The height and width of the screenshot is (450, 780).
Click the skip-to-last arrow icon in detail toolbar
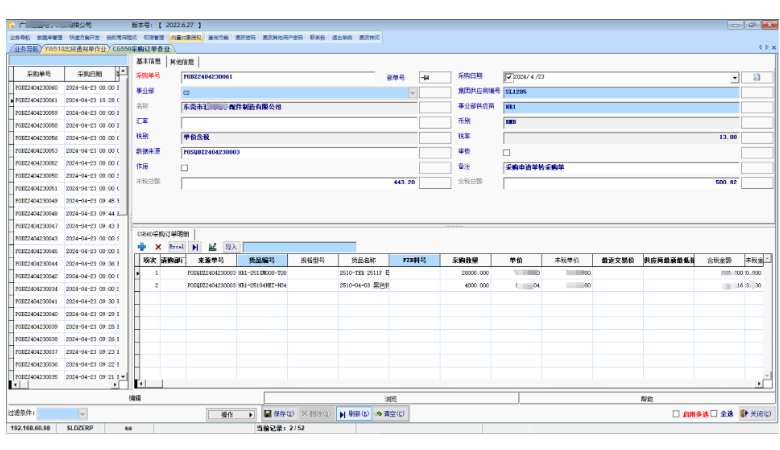click(x=195, y=247)
